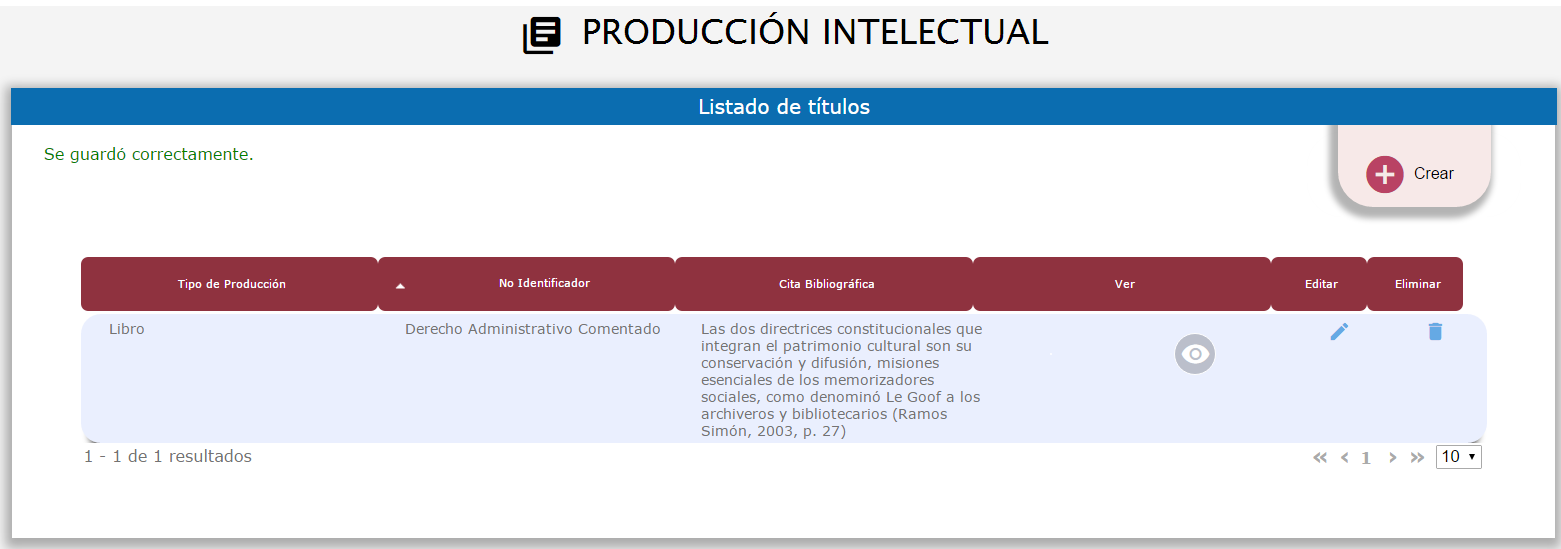
Task: Click the Libro cell in the table
Action: (127, 329)
